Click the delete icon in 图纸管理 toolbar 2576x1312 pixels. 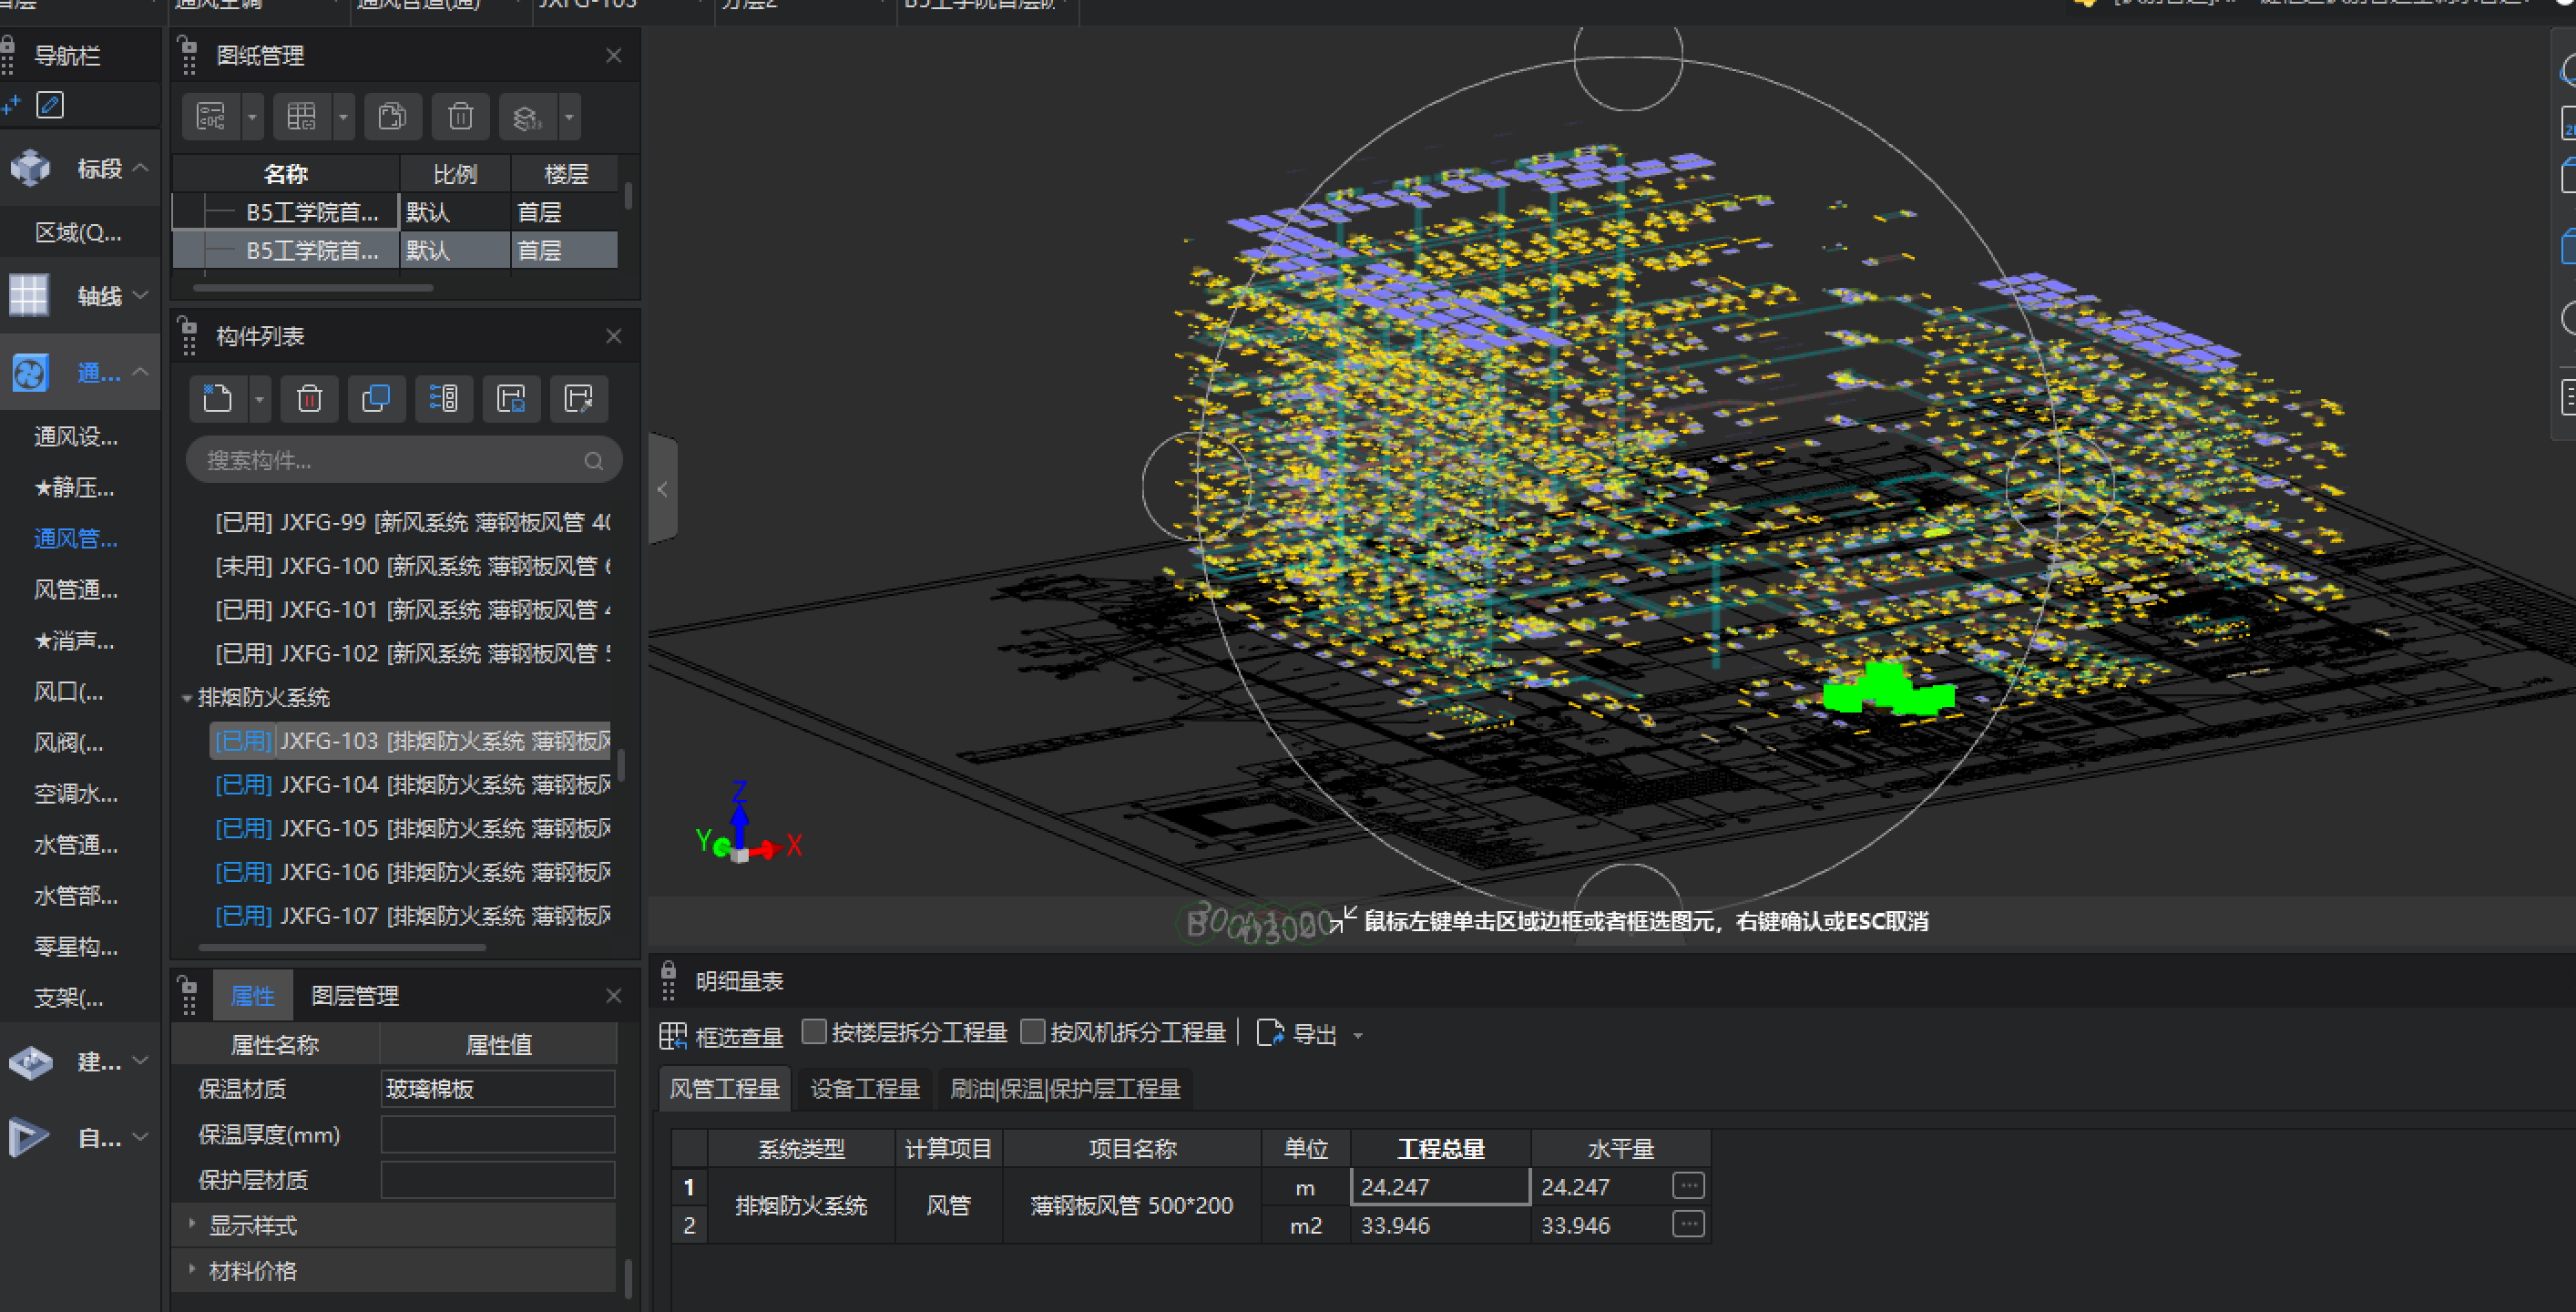(460, 117)
